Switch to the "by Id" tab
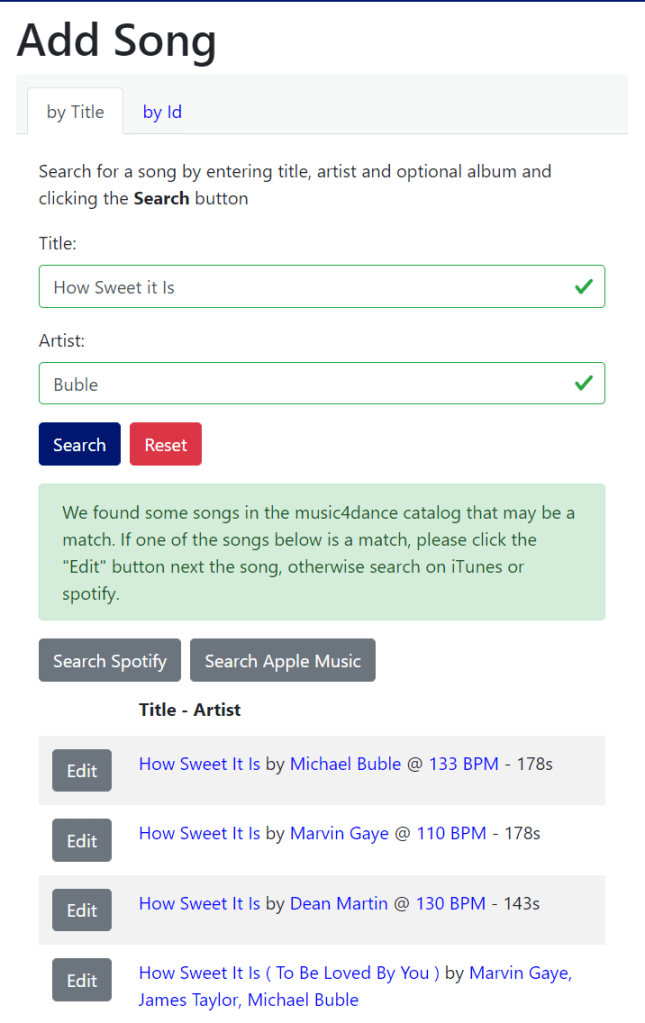645x1023 pixels. pyautogui.click(x=162, y=112)
